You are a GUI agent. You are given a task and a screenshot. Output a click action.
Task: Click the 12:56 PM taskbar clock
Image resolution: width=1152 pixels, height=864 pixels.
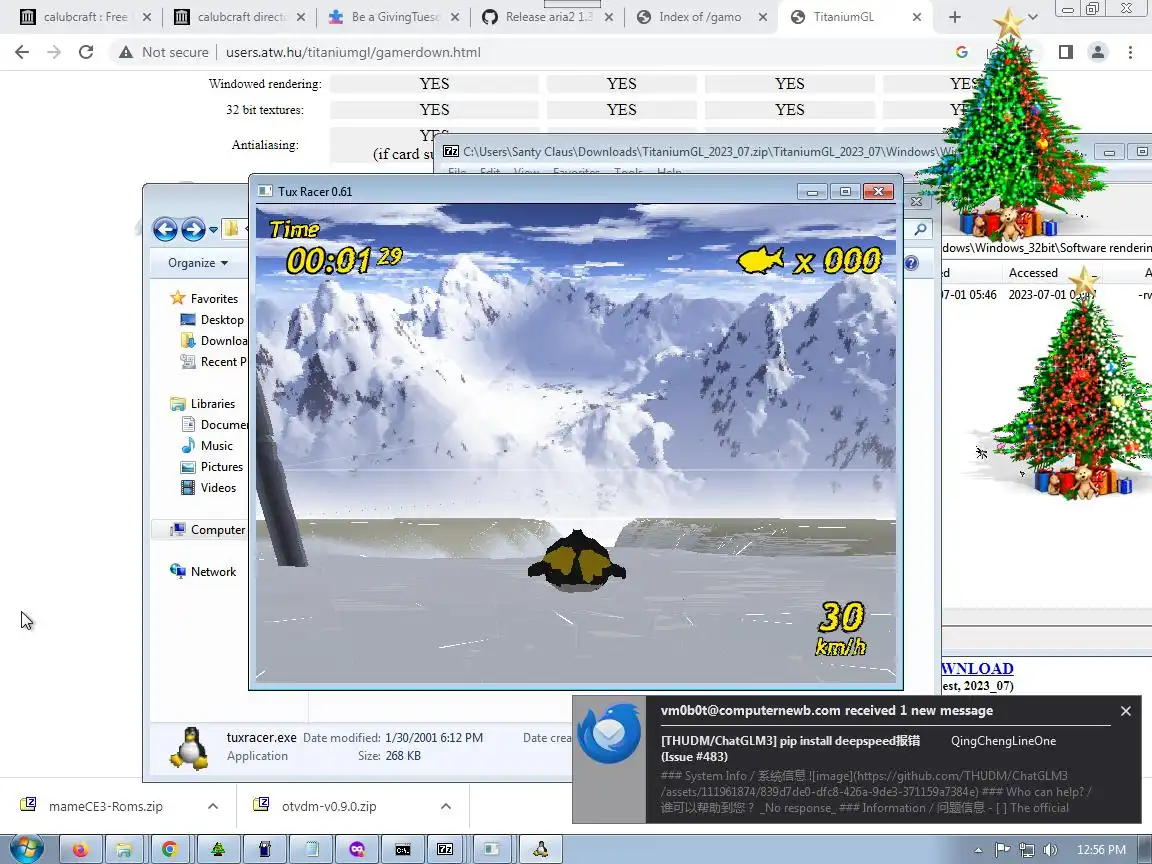pos(1101,850)
